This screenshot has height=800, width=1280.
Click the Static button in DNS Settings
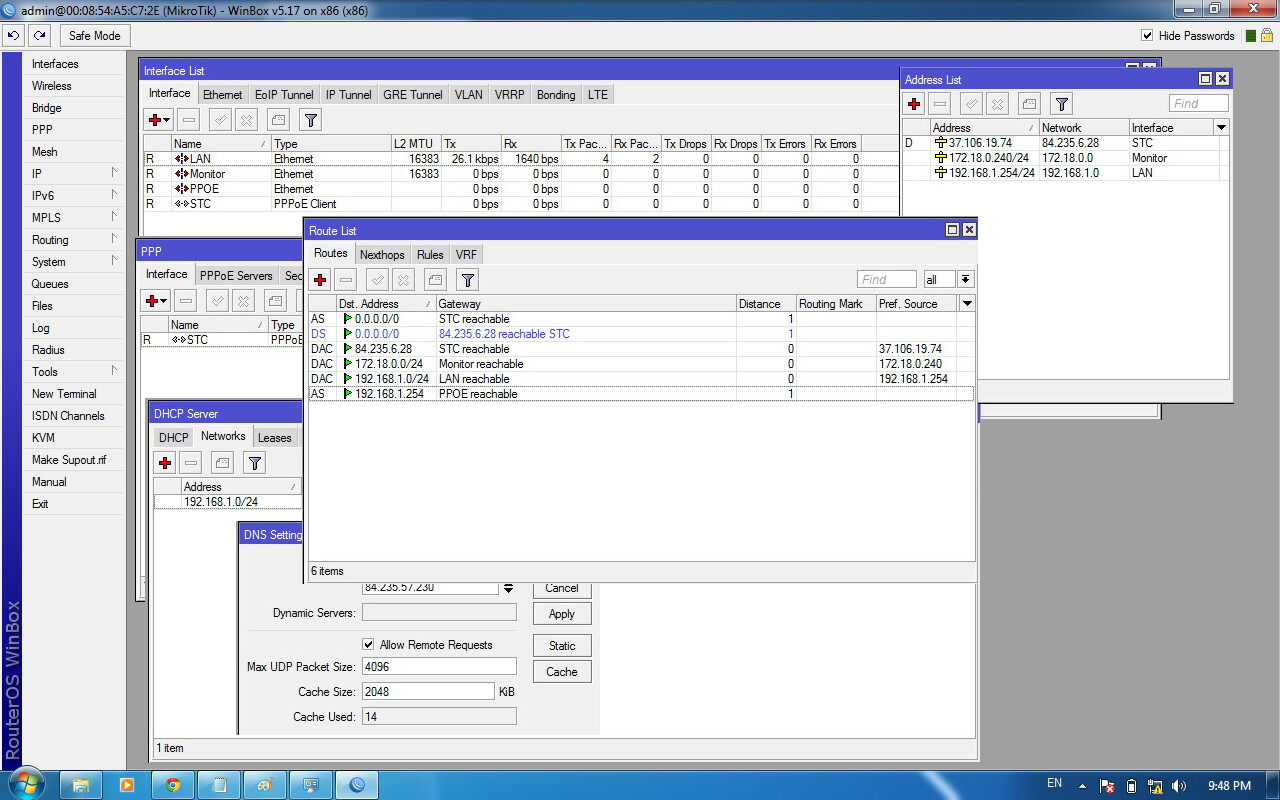(x=561, y=646)
